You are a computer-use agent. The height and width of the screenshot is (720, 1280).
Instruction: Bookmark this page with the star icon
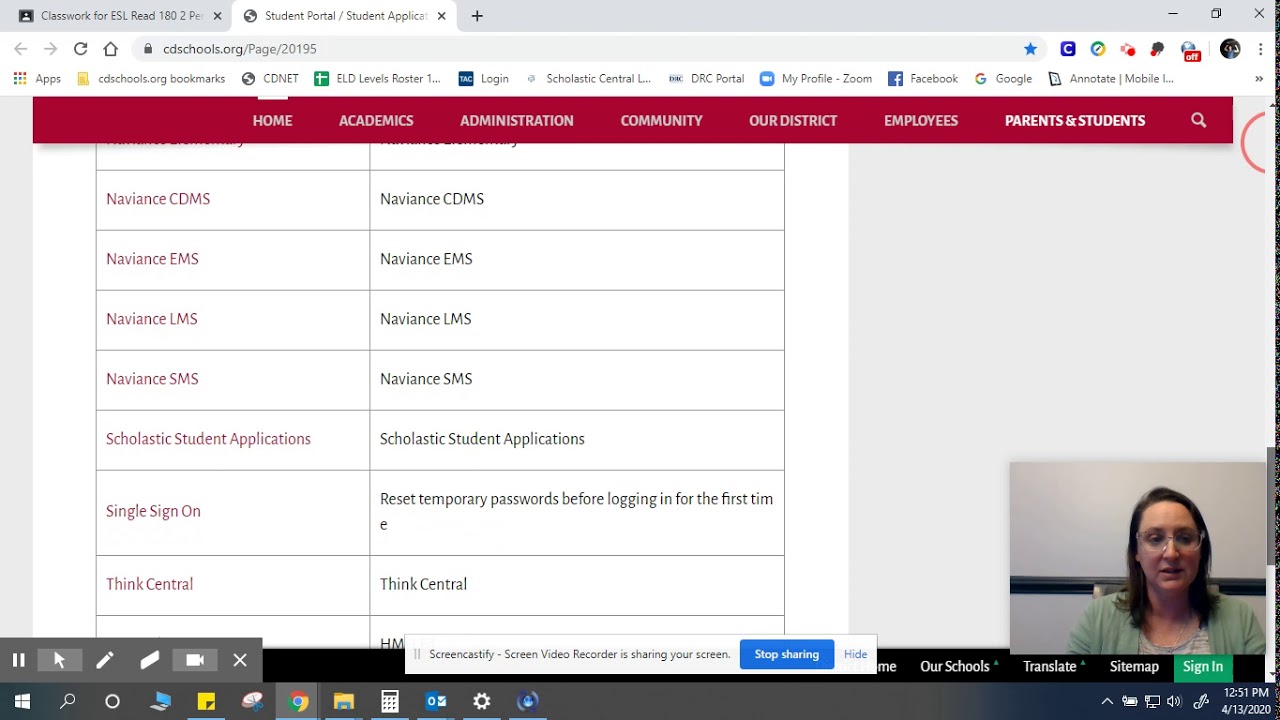1030,48
